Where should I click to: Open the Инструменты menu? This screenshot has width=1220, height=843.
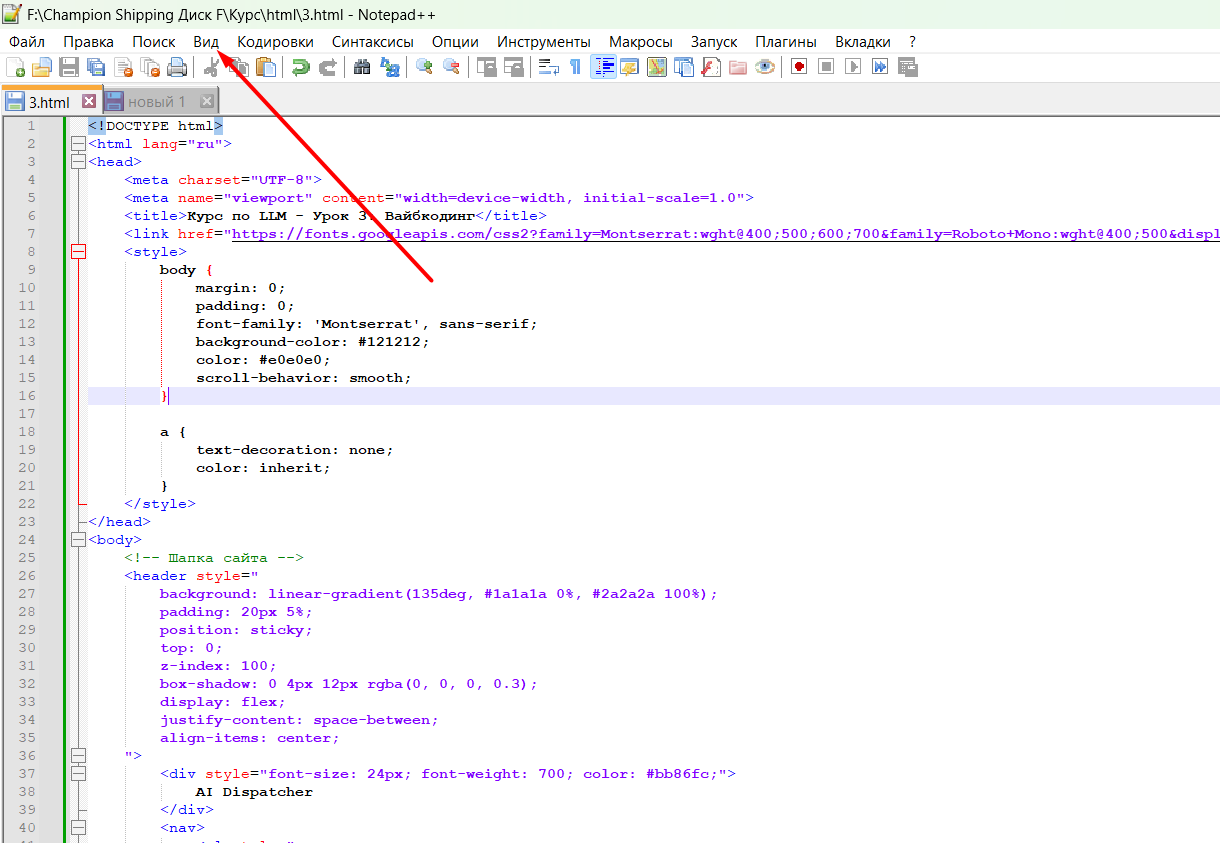click(544, 42)
